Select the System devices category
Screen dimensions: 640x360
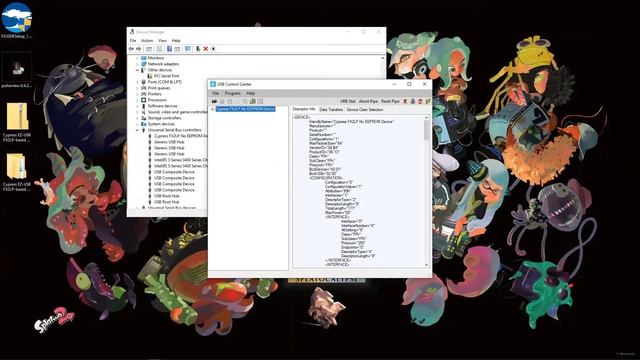[x=161, y=124]
